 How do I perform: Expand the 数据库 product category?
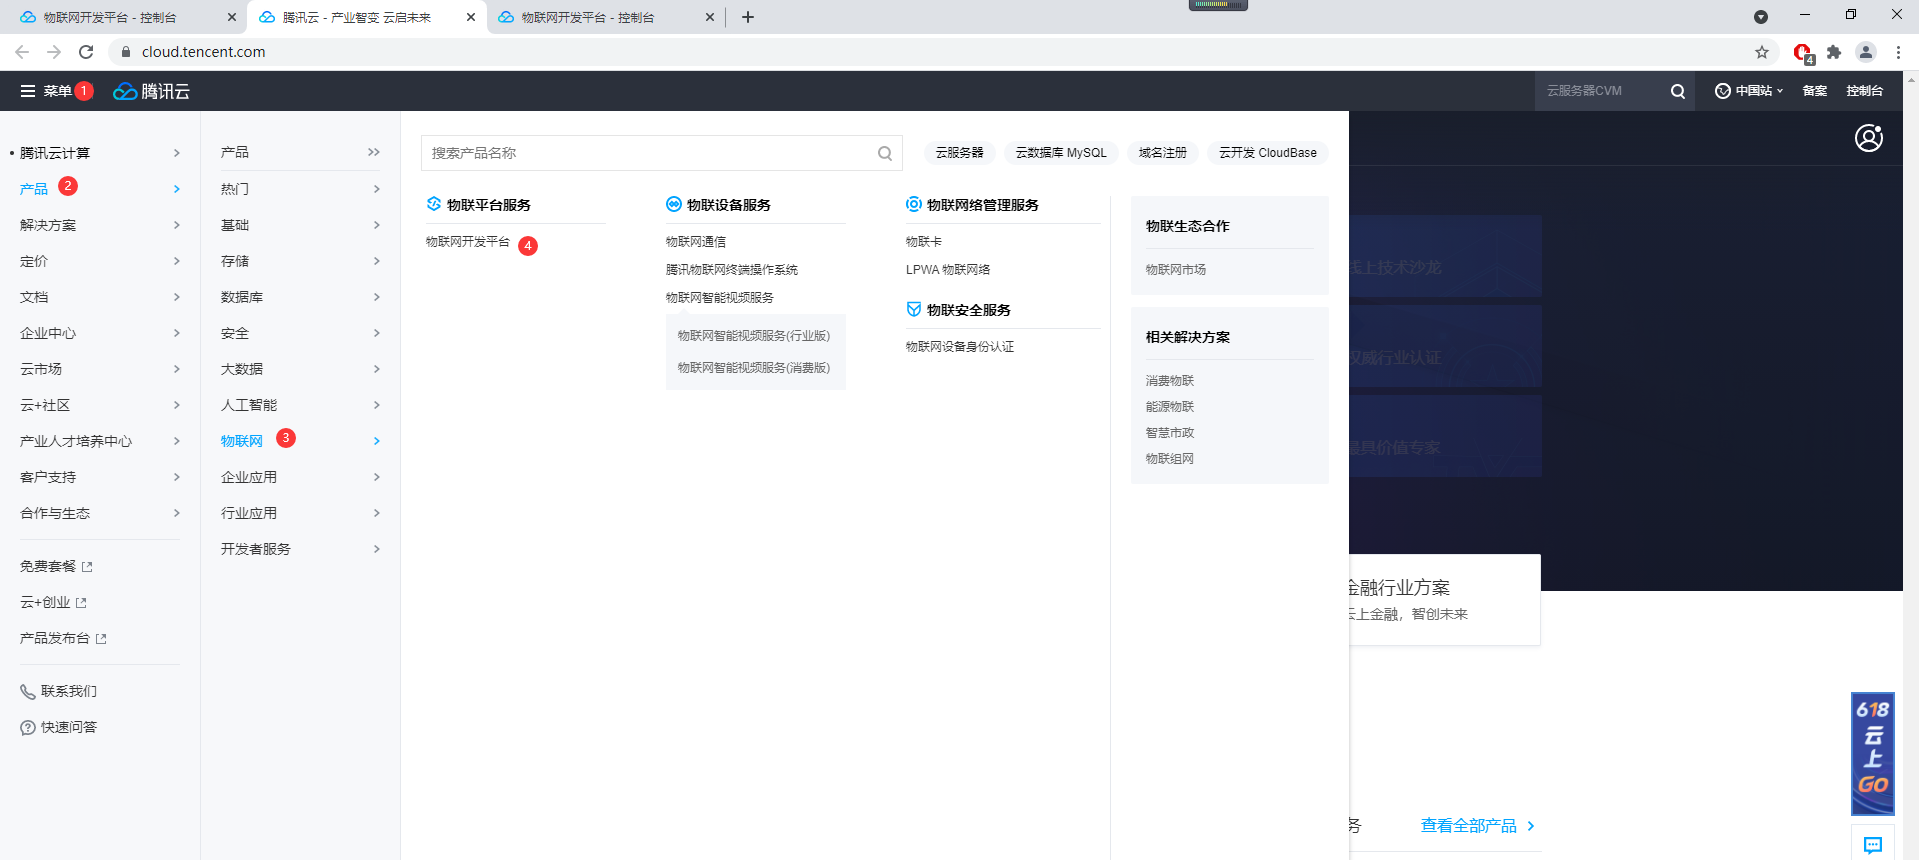pos(300,297)
